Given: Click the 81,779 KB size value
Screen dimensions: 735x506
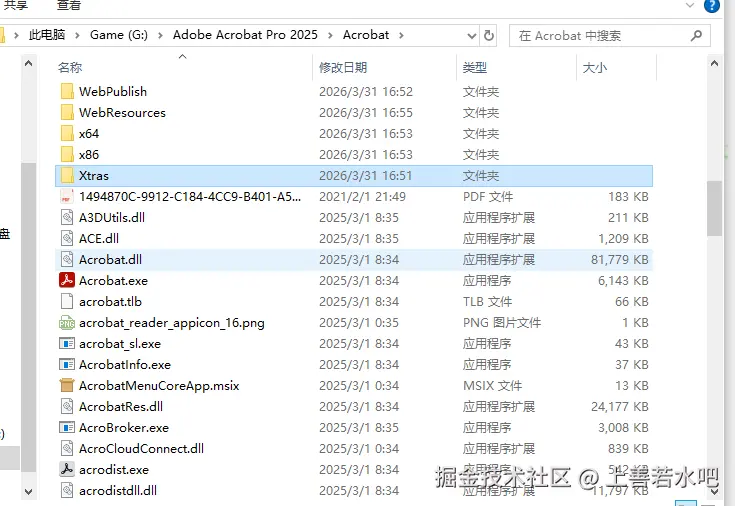Looking at the screenshot, I should pyautogui.click(x=619, y=260).
